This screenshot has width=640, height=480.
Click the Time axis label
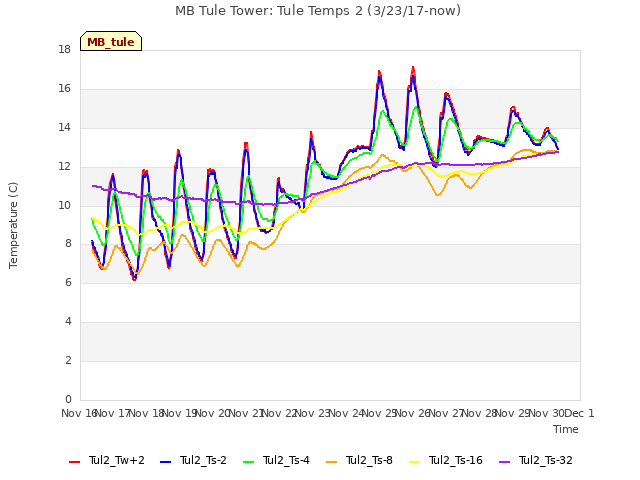[566, 429]
